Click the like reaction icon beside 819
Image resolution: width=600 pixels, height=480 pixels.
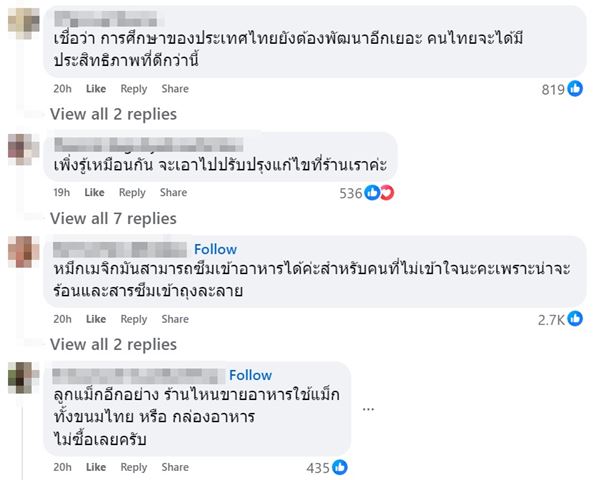pyautogui.click(x=576, y=89)
